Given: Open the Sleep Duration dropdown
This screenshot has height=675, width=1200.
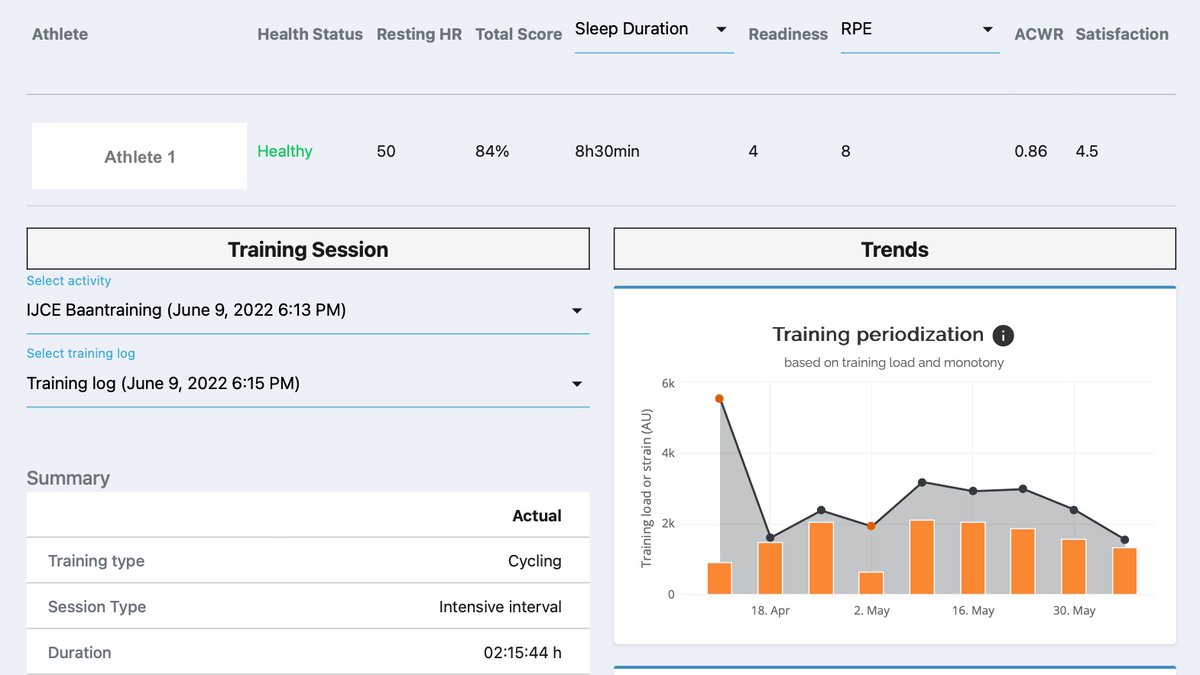Looking at the screenshot, I should pyautogui.click(x=654, y=30).
